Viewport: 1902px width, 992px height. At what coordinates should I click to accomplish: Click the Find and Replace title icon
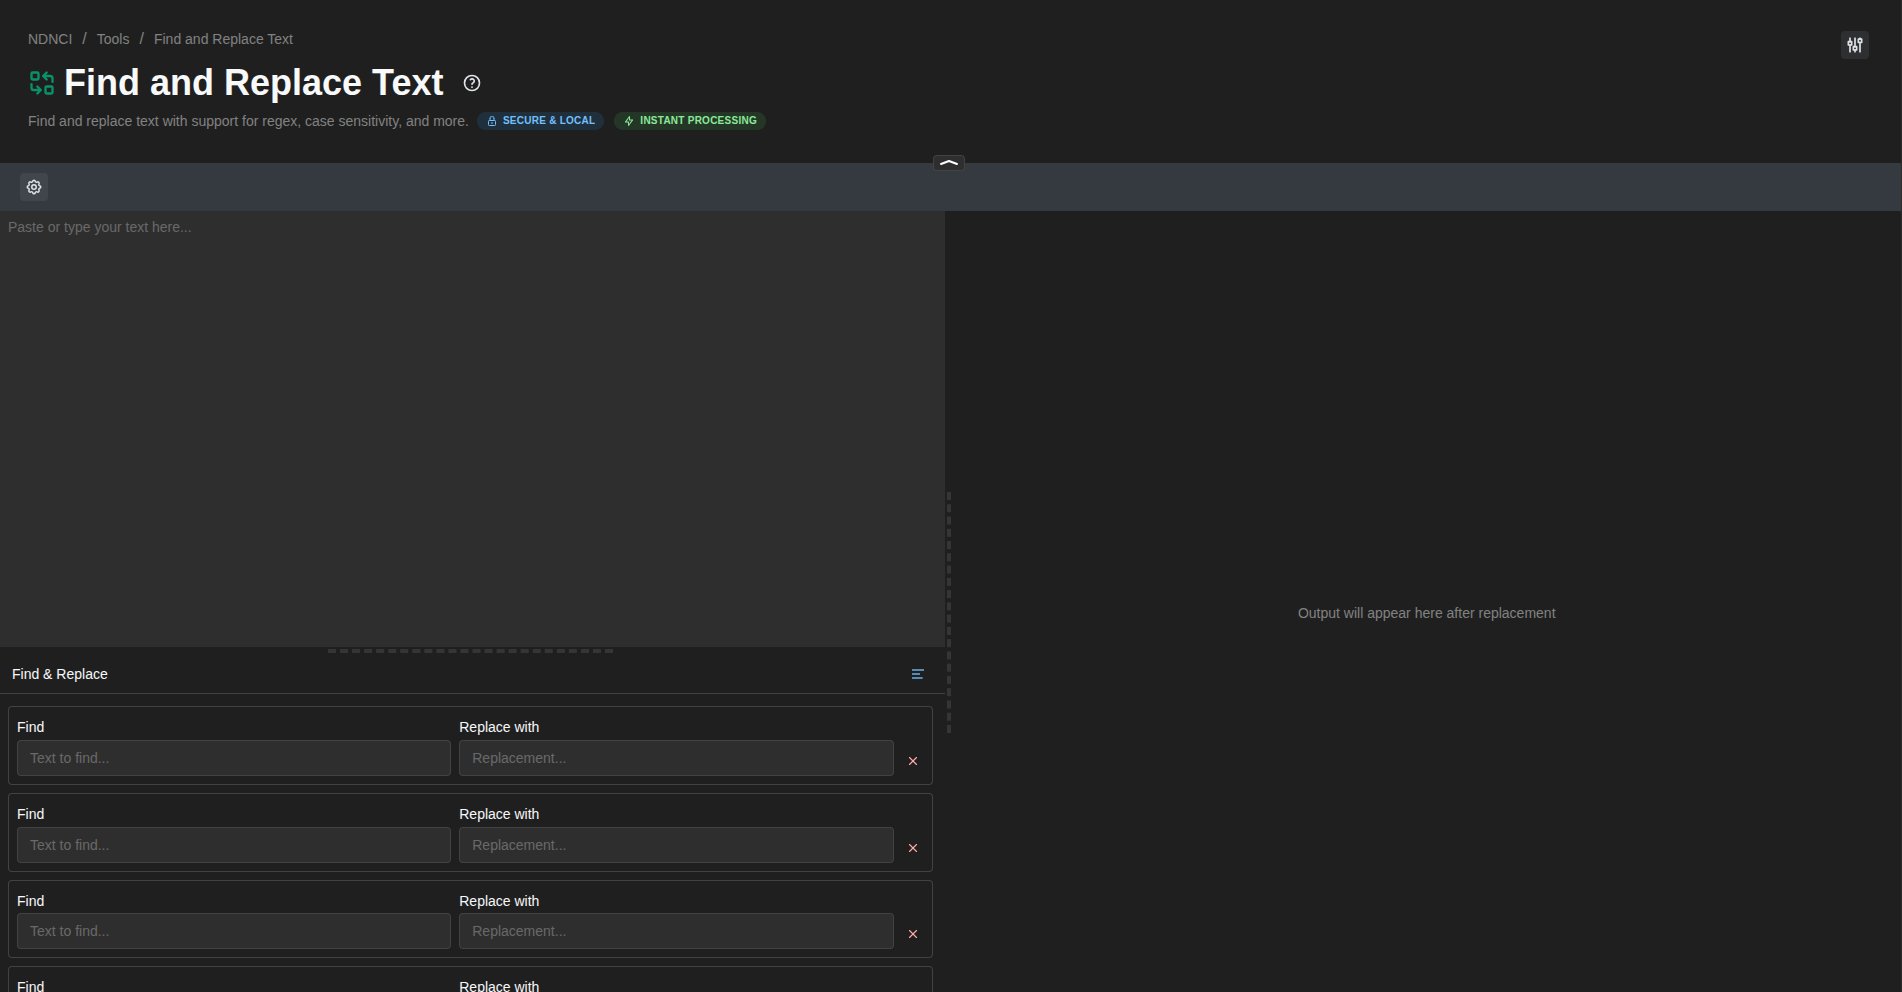click(x=42, y=83)
